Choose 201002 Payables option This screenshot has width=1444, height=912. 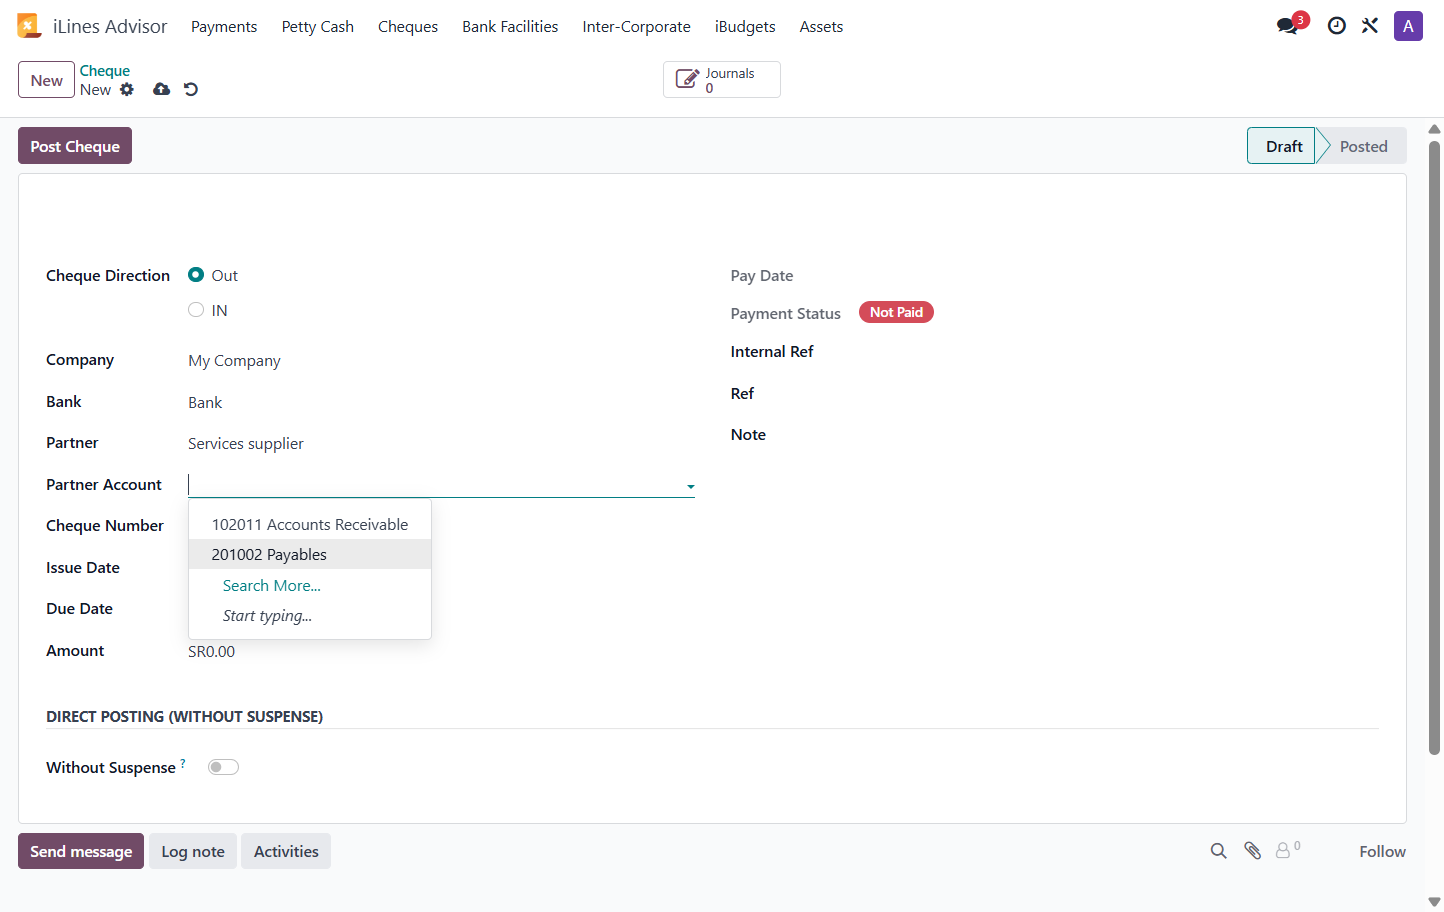tap(310, 554)
